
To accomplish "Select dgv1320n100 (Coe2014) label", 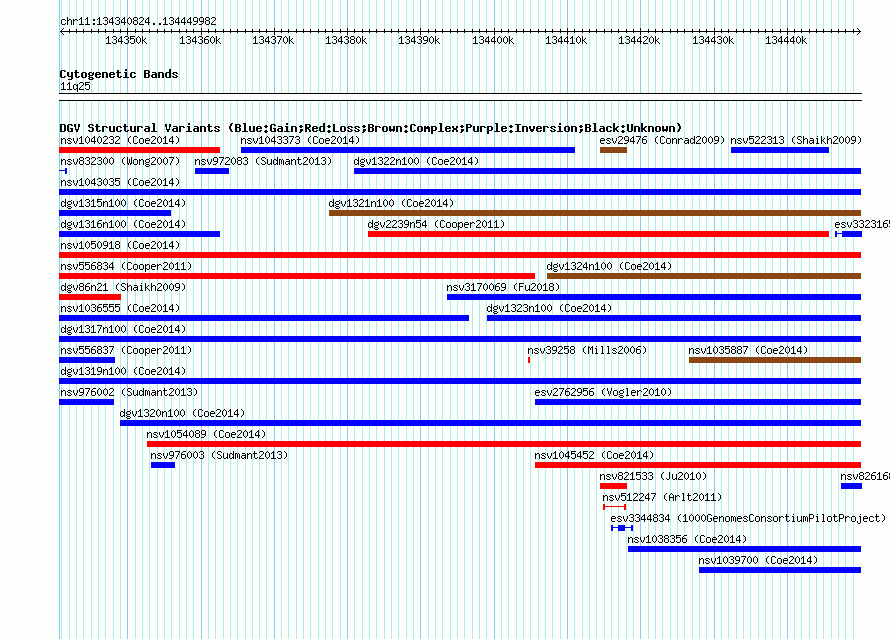I will (x=182, y=413).
